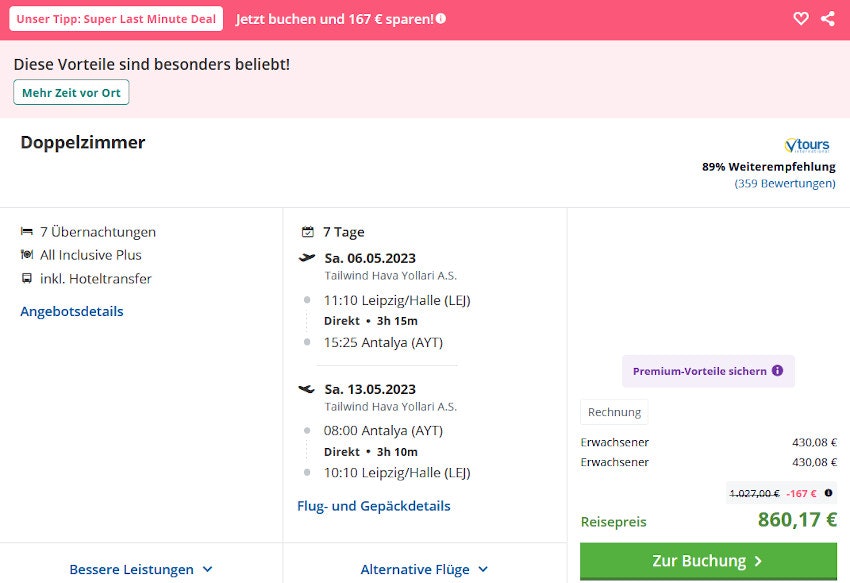View Flug- und Gepäckdetails

click(x=374, y=506)
